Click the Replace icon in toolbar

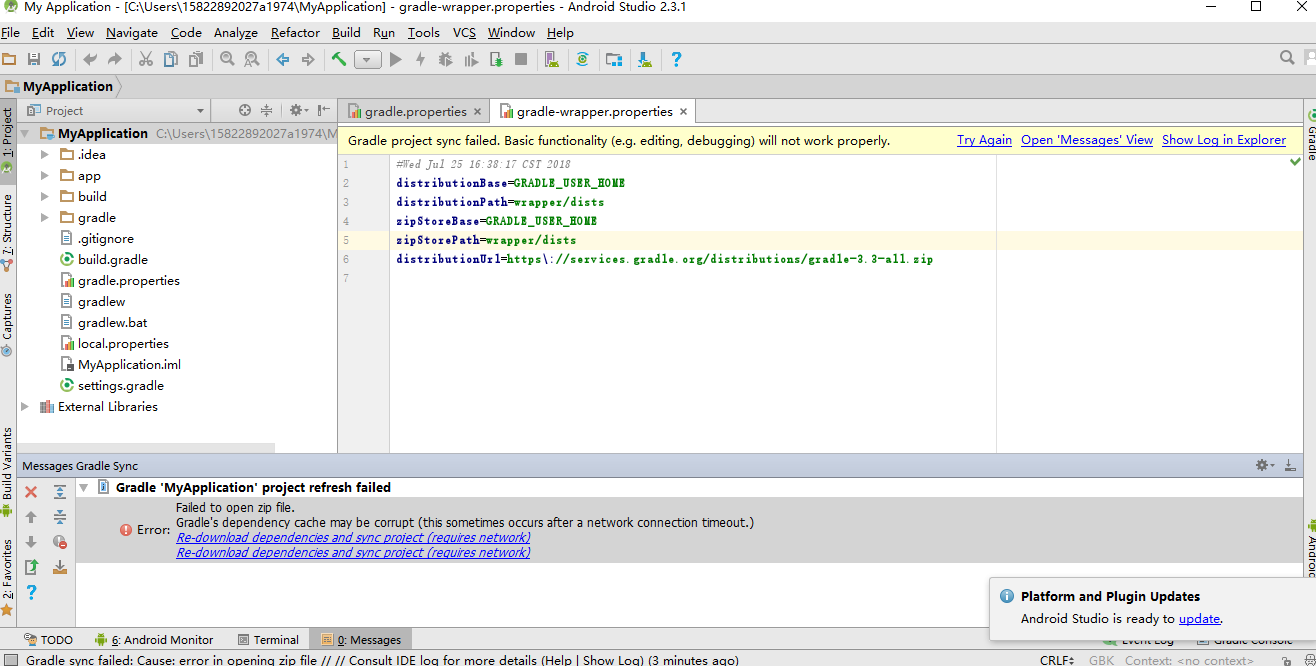click(x=251, y=60)
